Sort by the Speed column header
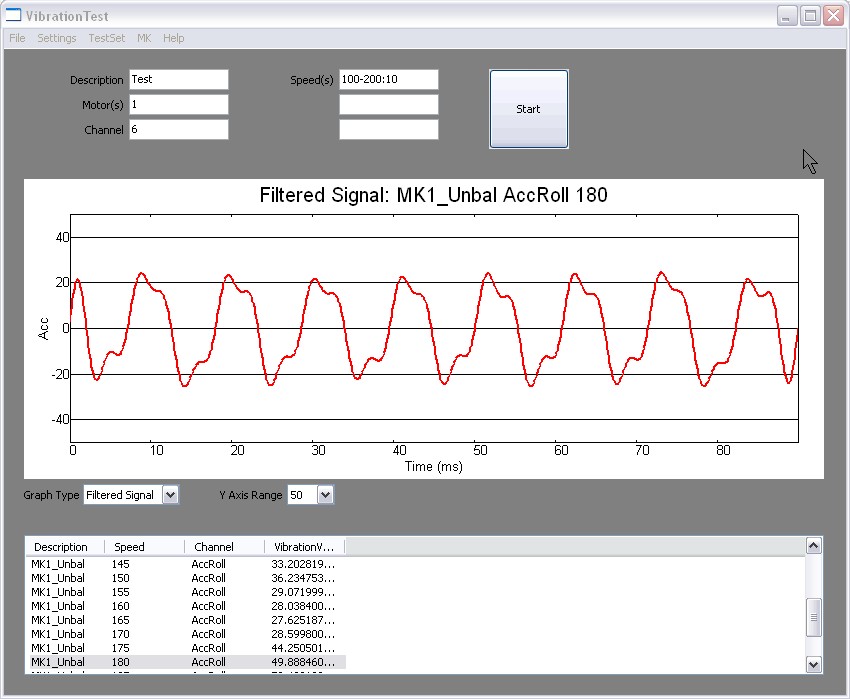850x699 pixels. pos(145,547)
